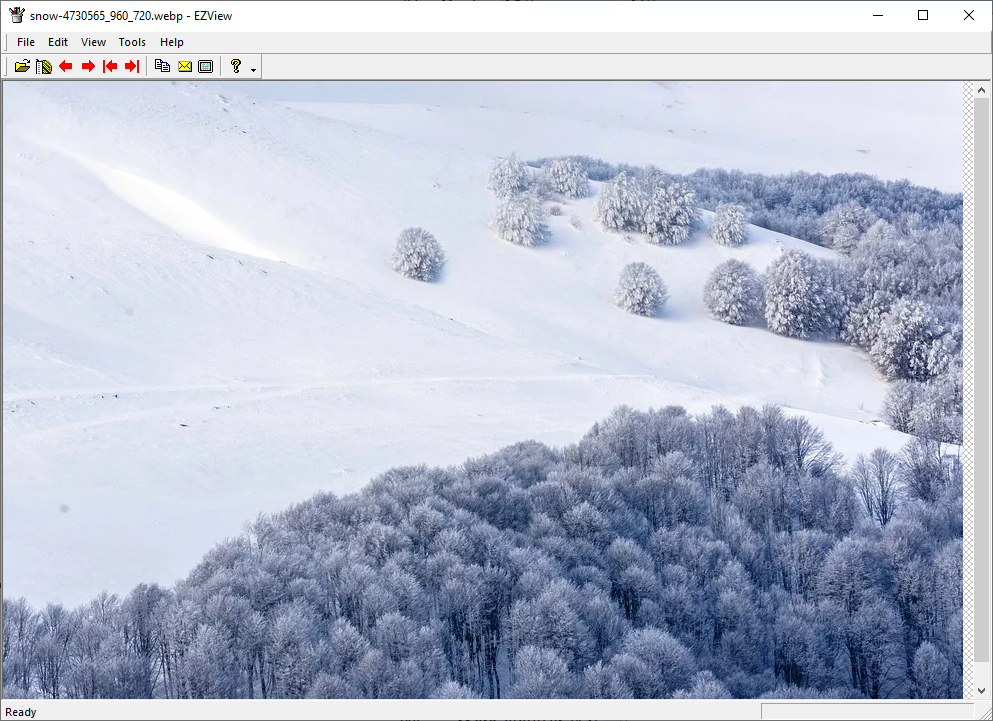Open the Edit menu
Screen dimensions: 993x721
[58, 42]
